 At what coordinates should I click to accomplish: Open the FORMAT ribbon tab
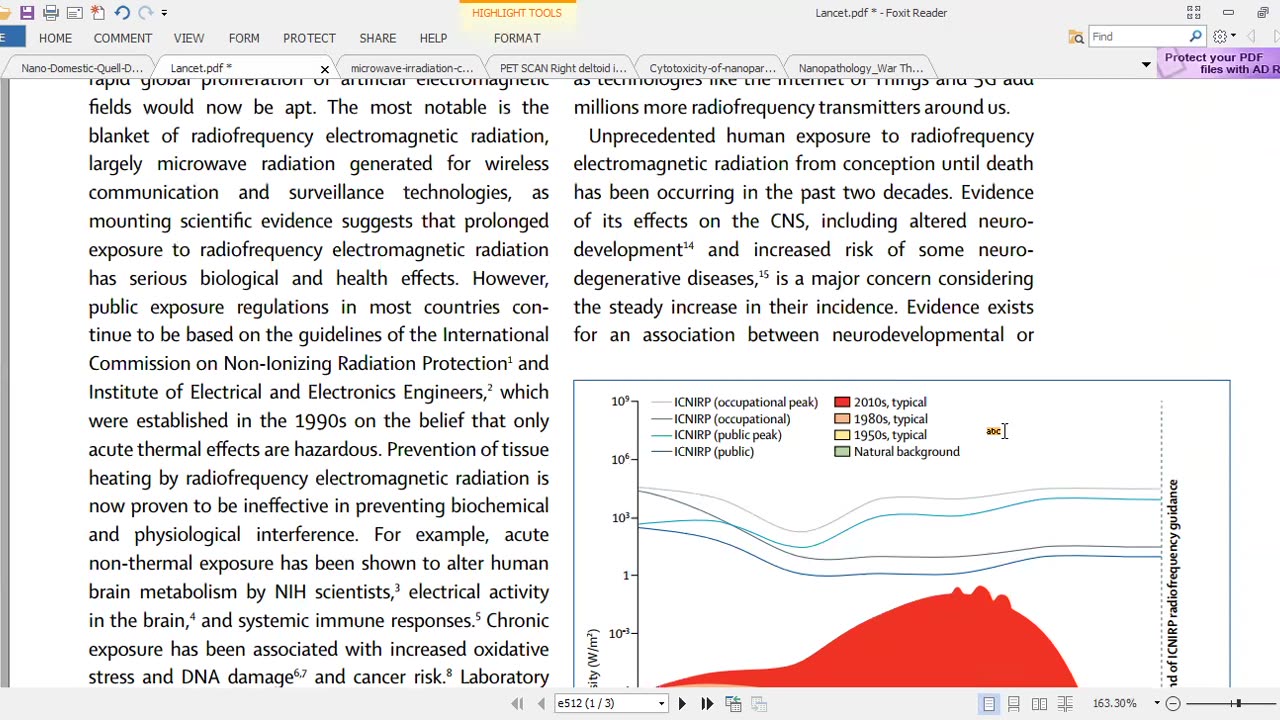tap(517, 38)
